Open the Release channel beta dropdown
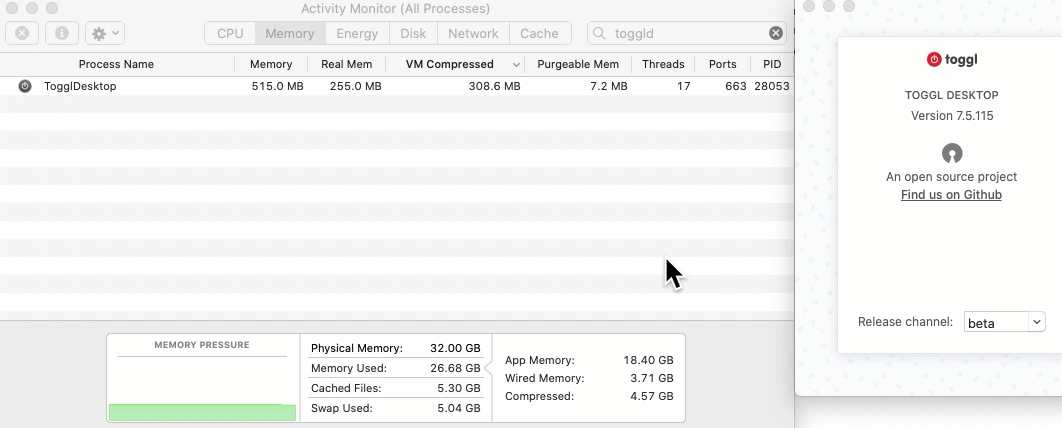Image resolution: width=1062 pixels, height=428 pixels. (1004, 322)
